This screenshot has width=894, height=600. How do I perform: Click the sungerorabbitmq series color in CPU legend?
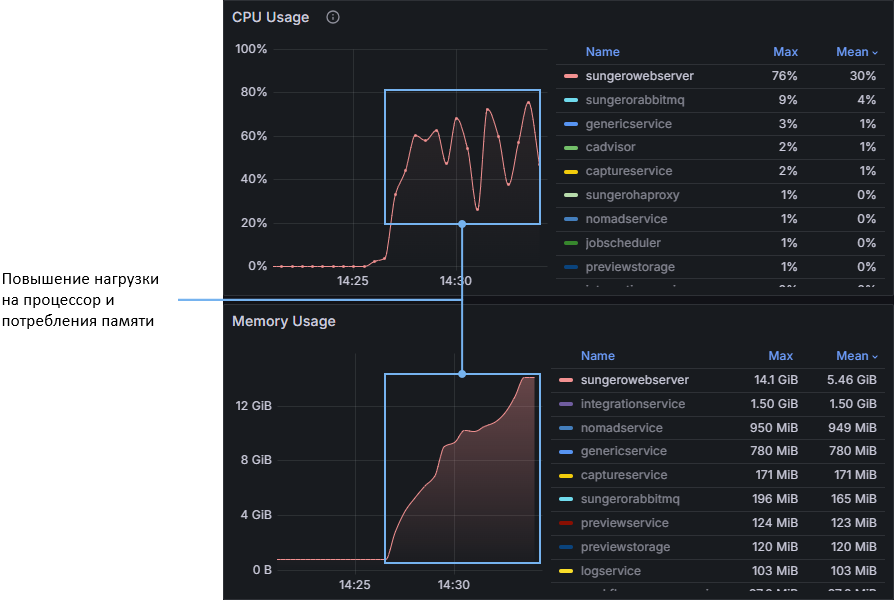point(571,100)
